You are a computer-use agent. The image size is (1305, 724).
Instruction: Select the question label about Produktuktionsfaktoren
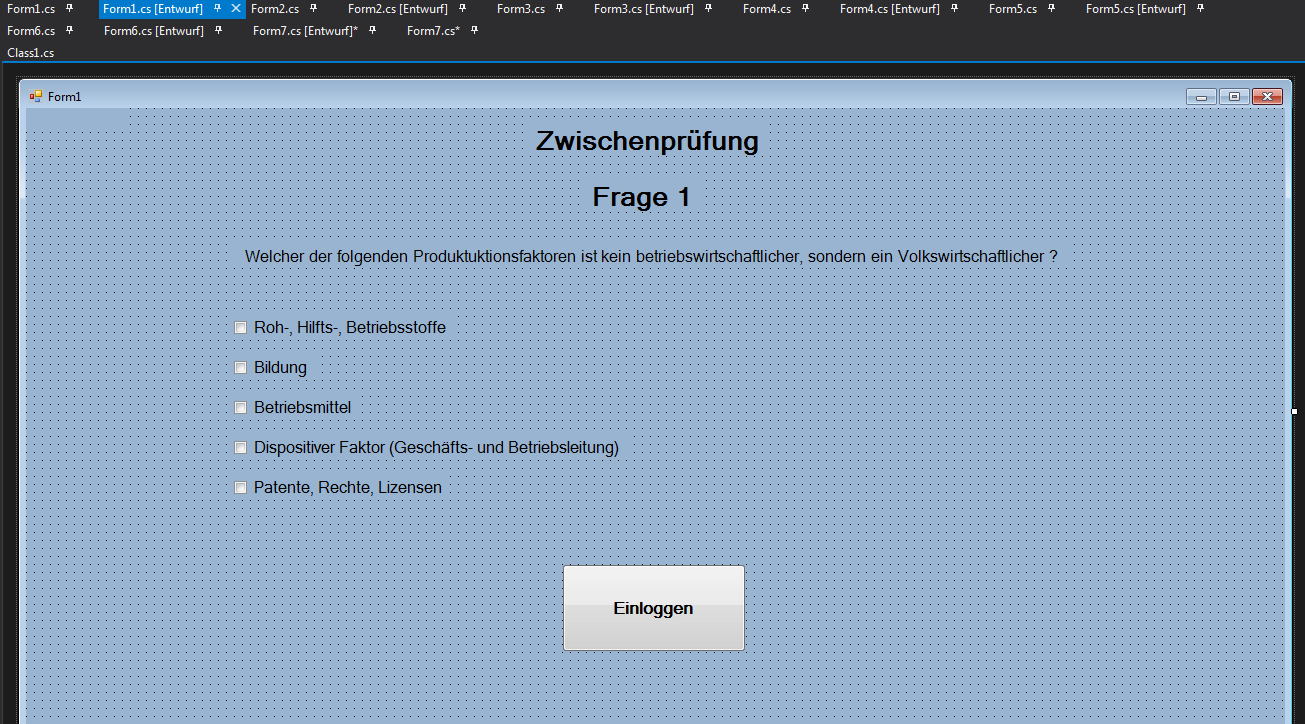point(651,257)
